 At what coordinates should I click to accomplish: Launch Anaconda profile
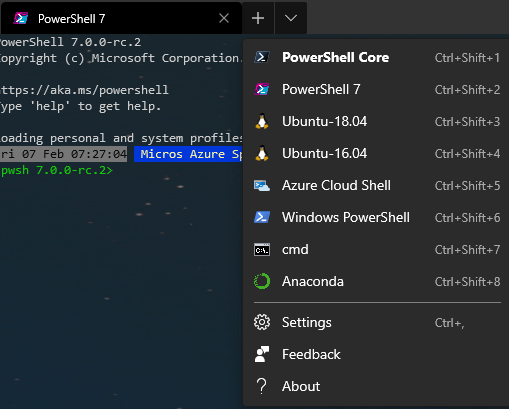[x=377, y=281]
